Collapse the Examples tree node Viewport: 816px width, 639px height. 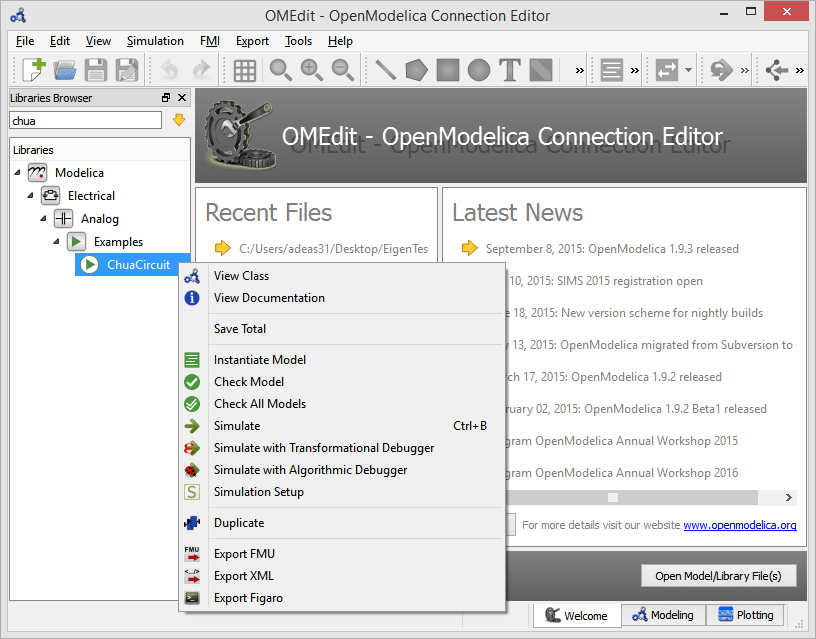click(56, 241)
